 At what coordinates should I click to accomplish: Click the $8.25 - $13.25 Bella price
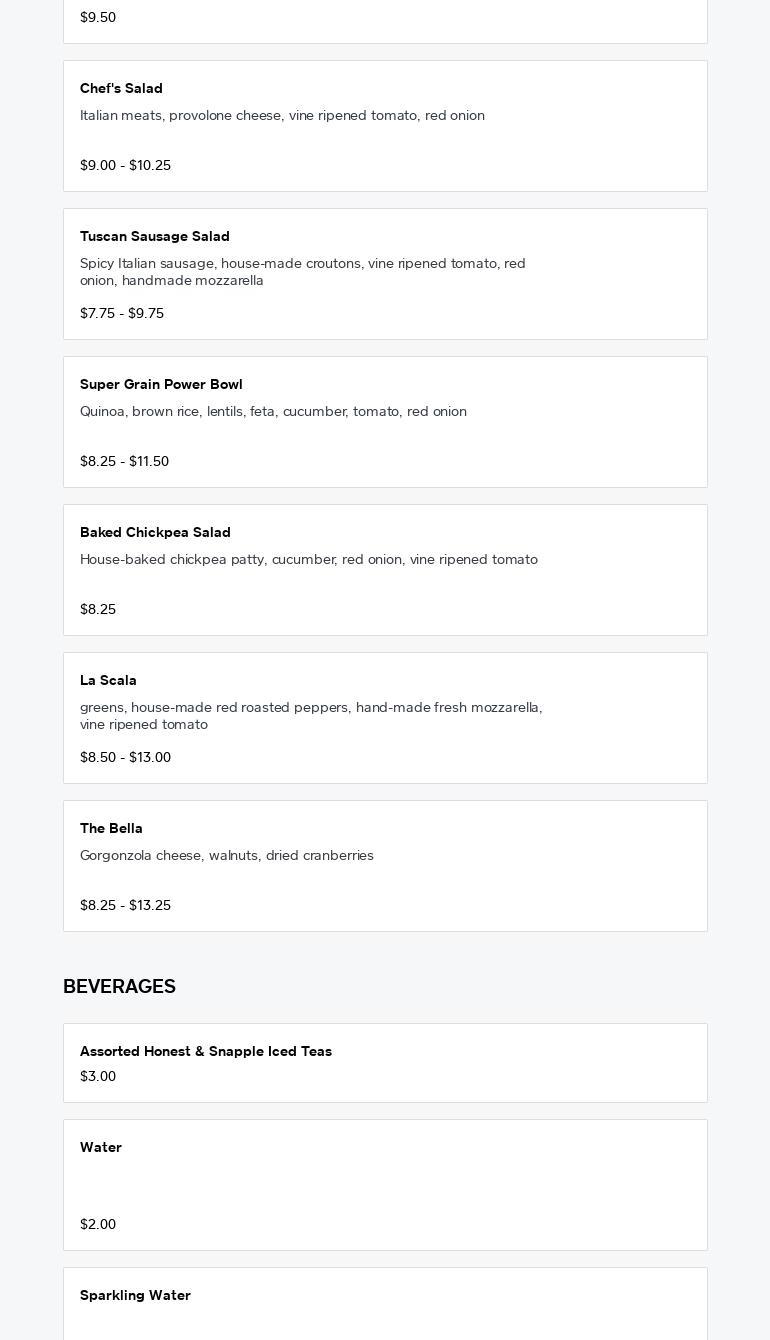tap(125, 906)
